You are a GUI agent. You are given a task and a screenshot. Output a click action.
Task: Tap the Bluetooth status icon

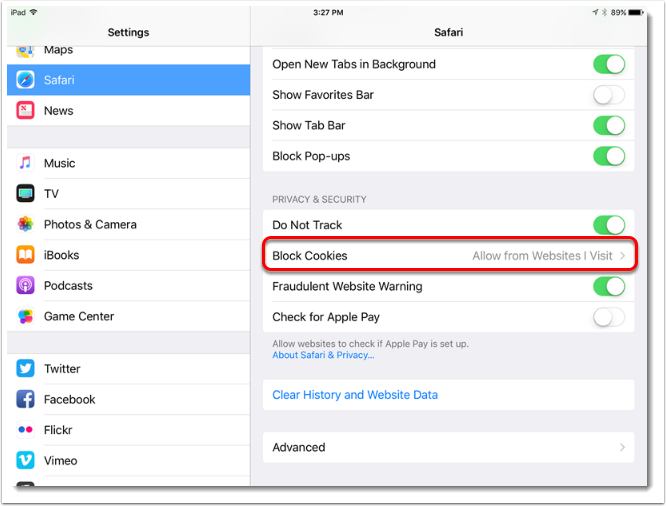(604, 13)
